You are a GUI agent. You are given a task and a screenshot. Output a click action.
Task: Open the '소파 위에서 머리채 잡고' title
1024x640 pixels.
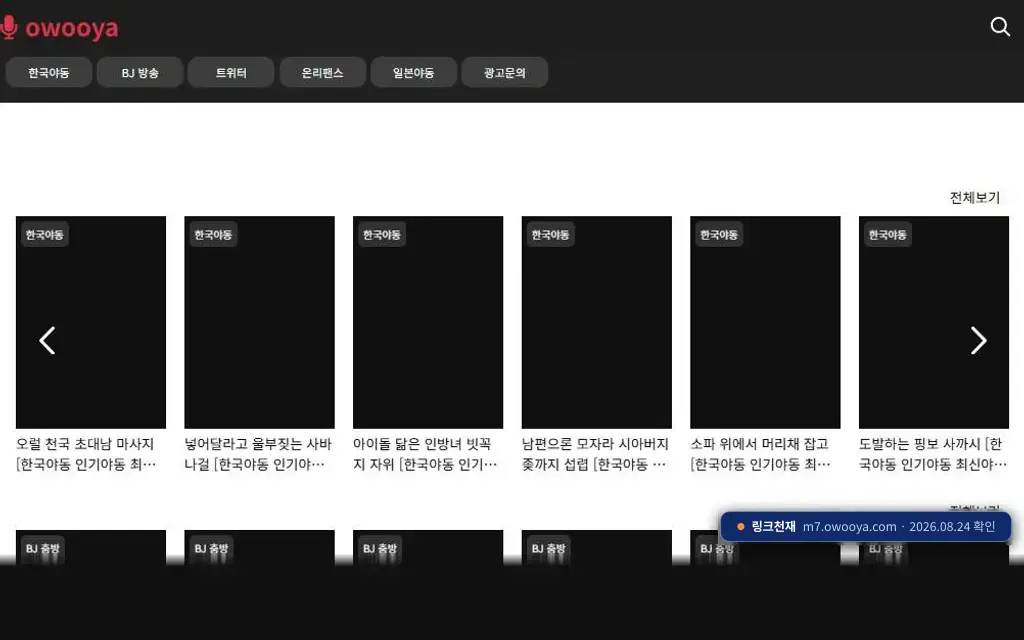760,454
